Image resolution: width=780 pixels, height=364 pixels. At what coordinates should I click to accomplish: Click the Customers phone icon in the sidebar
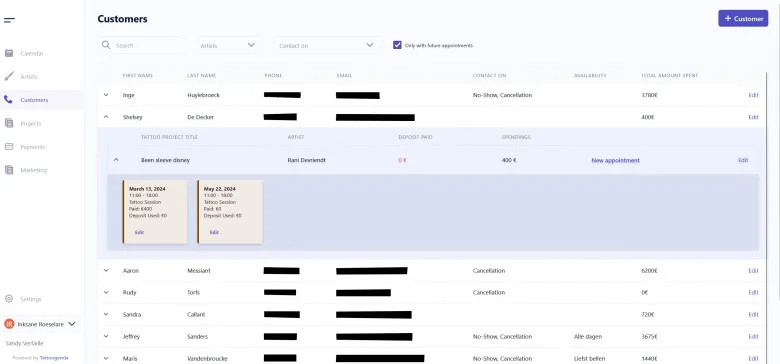click(8, 99)
